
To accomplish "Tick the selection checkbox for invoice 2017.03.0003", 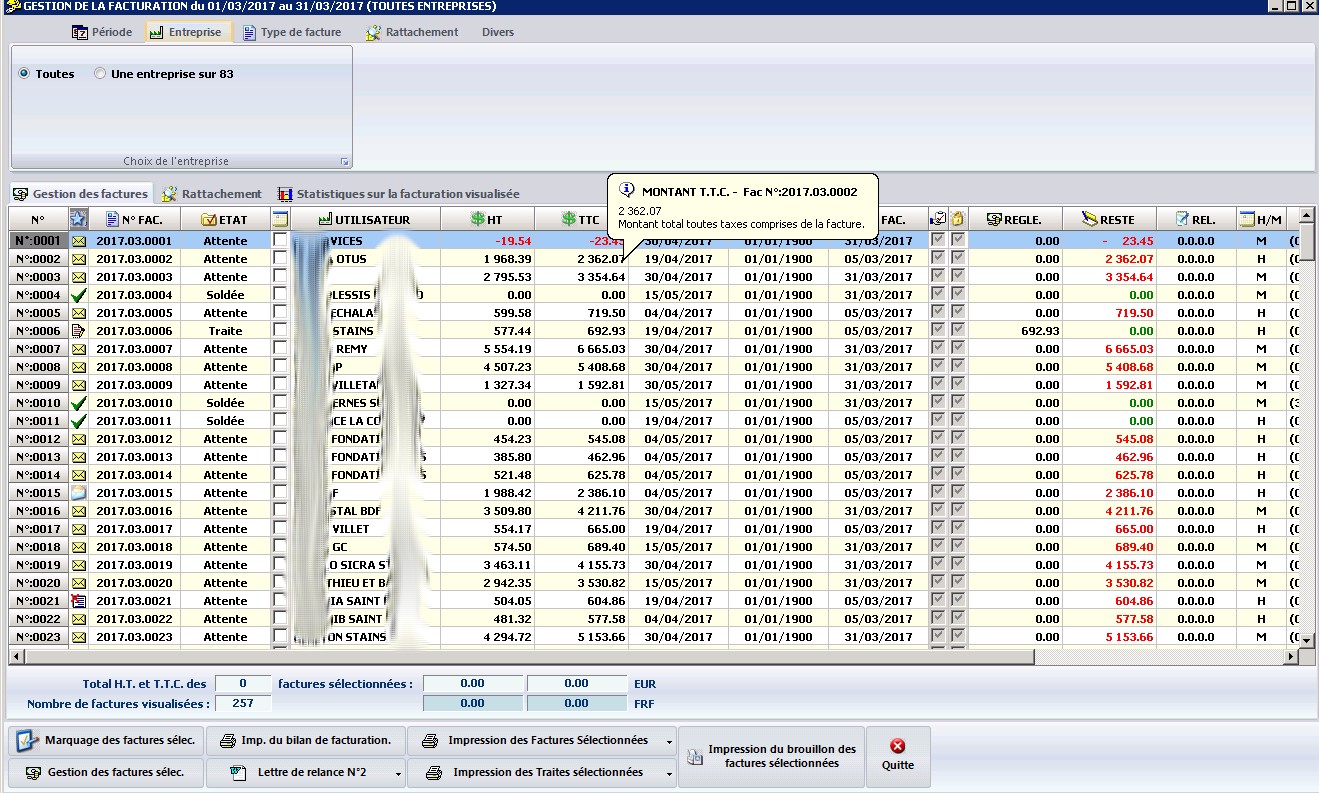I will tap(280, 277).
